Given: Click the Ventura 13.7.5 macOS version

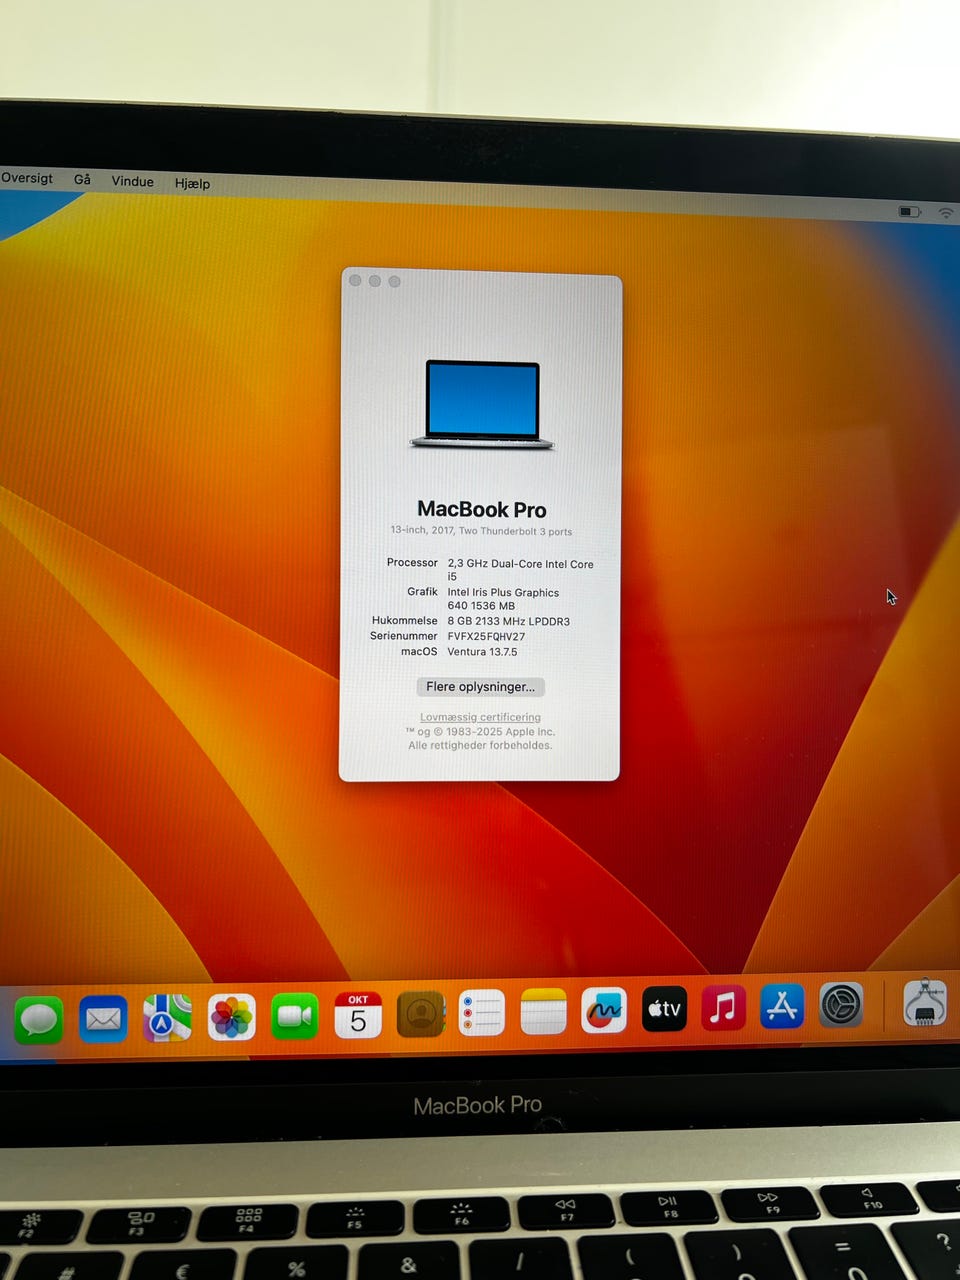Looking at the screenshot, I should [482, 652].
